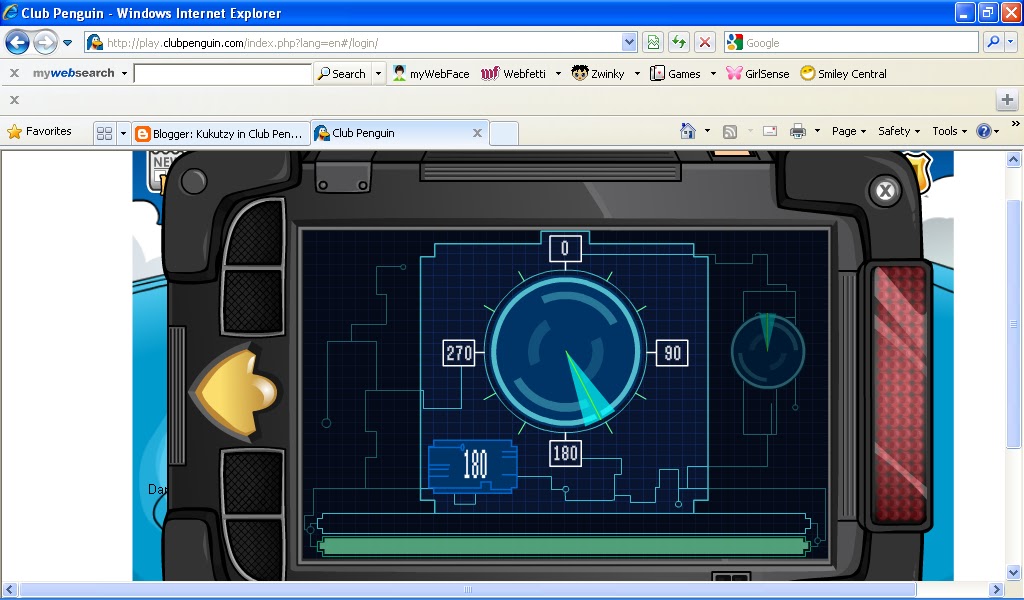1024x600 pixels.
Task: Click the red light panel on gadget
Action: (x=899, y=394)
